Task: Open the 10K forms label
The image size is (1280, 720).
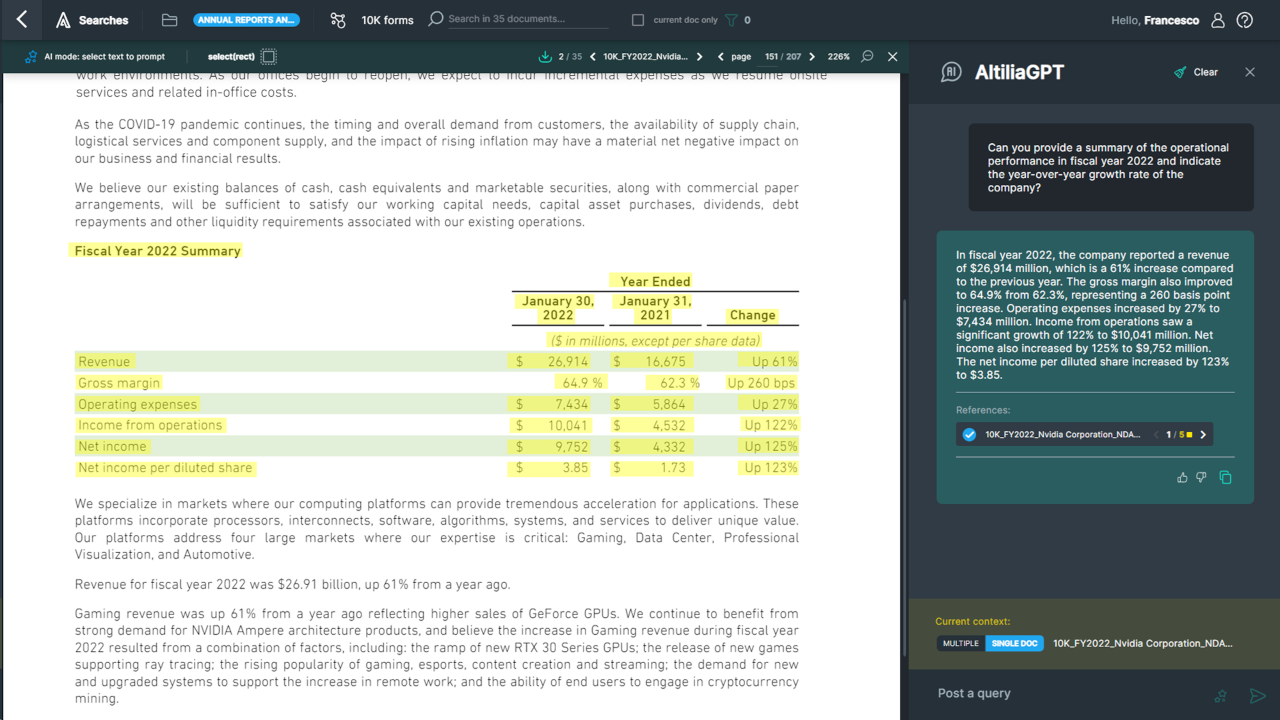Action: coord(387,20)
